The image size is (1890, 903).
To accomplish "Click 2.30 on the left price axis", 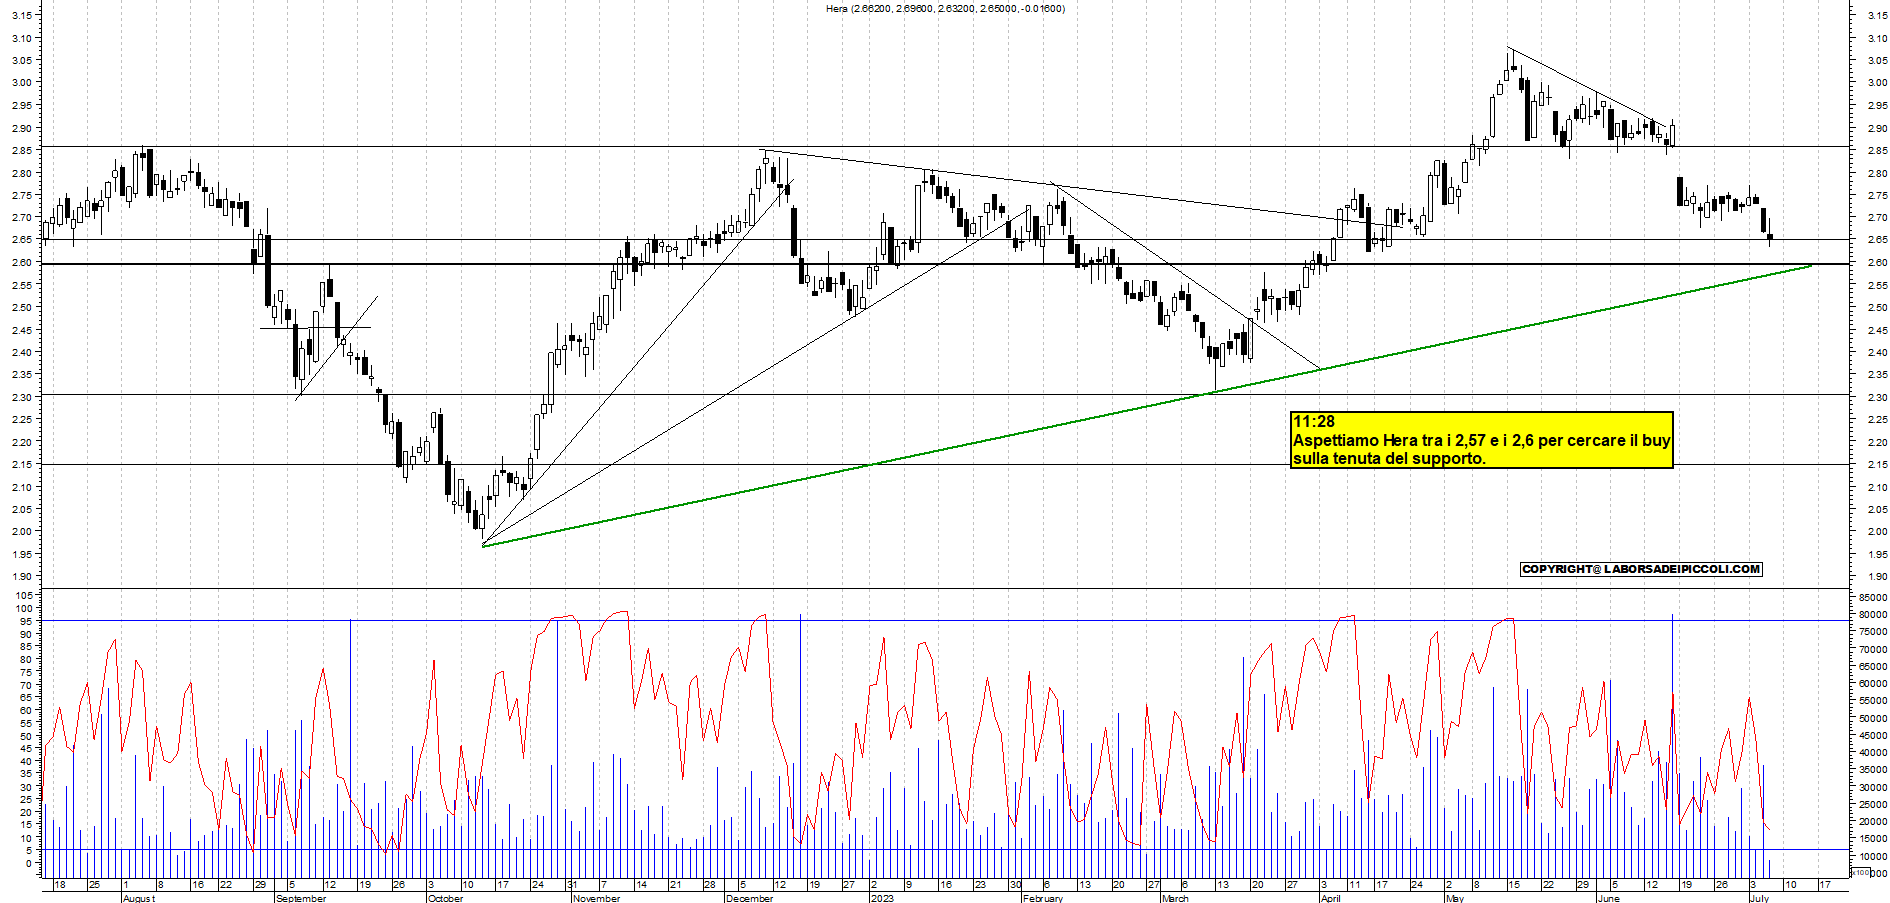I will pos(24,397).
